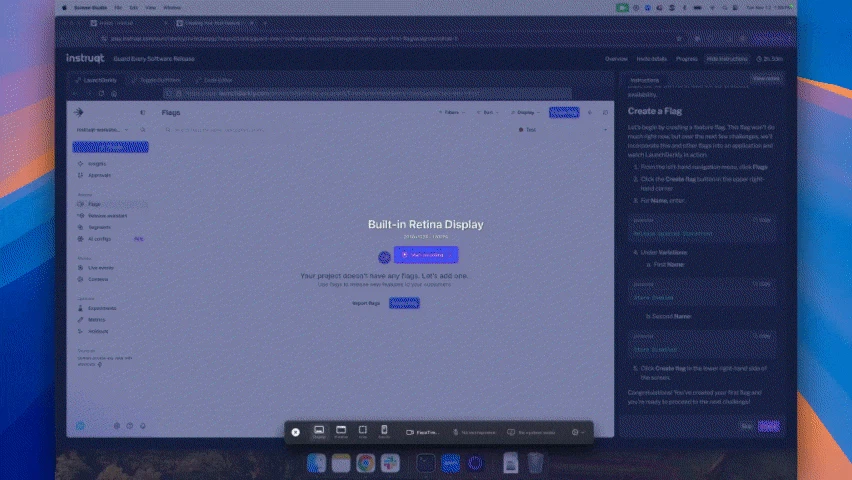
Task: Open Finder from the Dock
Action: coord(316,463)
